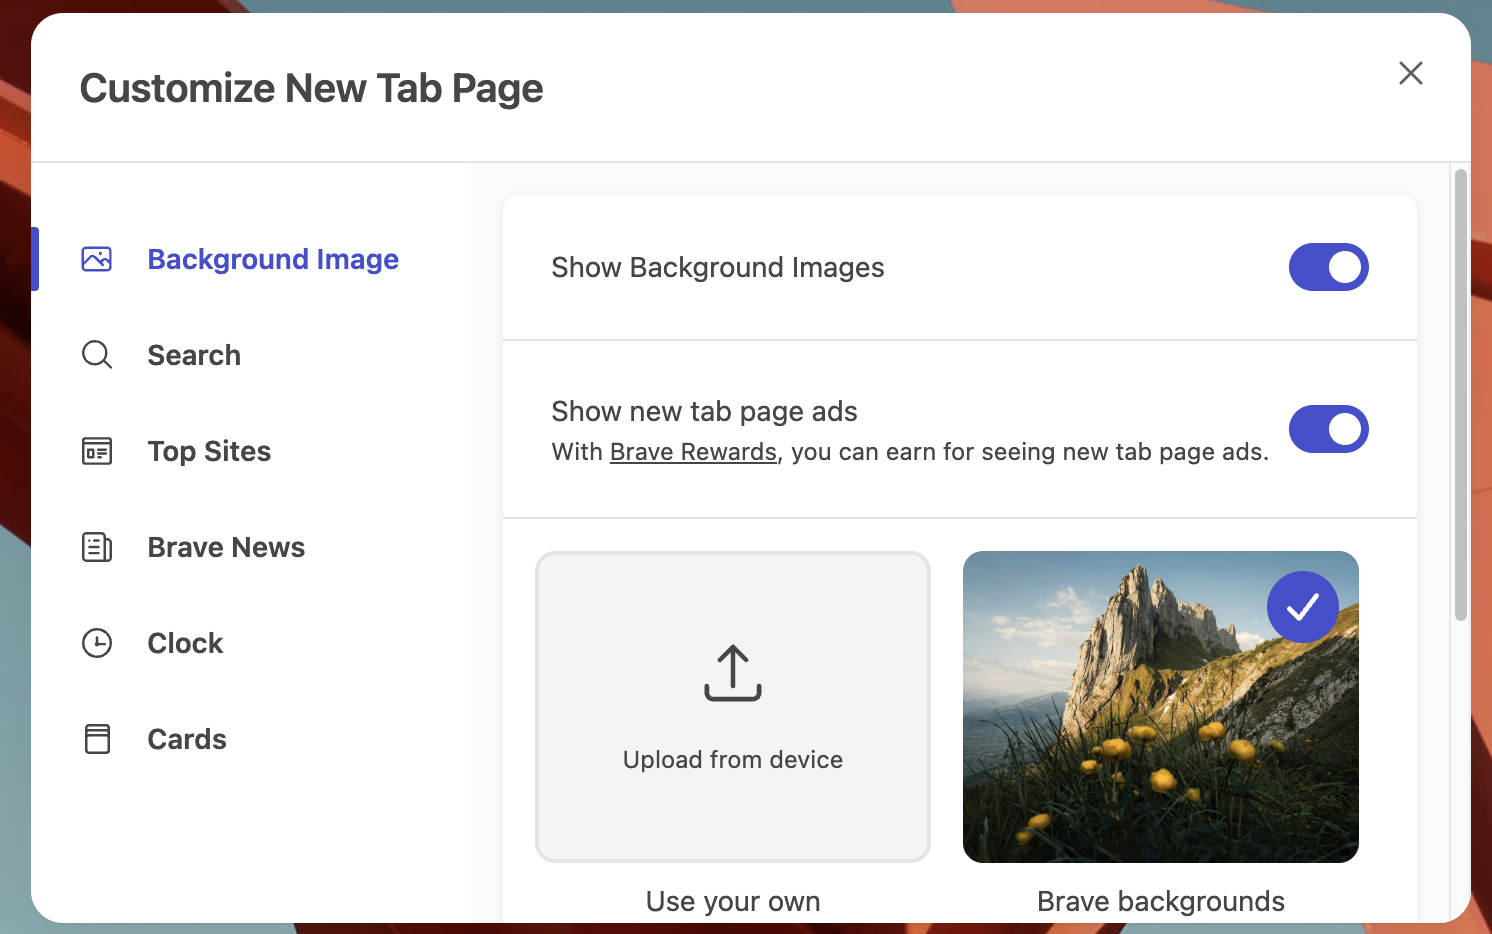This screenshot has height=934, width=1492.
Task: Close the Customize New Tab Page dialog
Action: pos(1410,73)
